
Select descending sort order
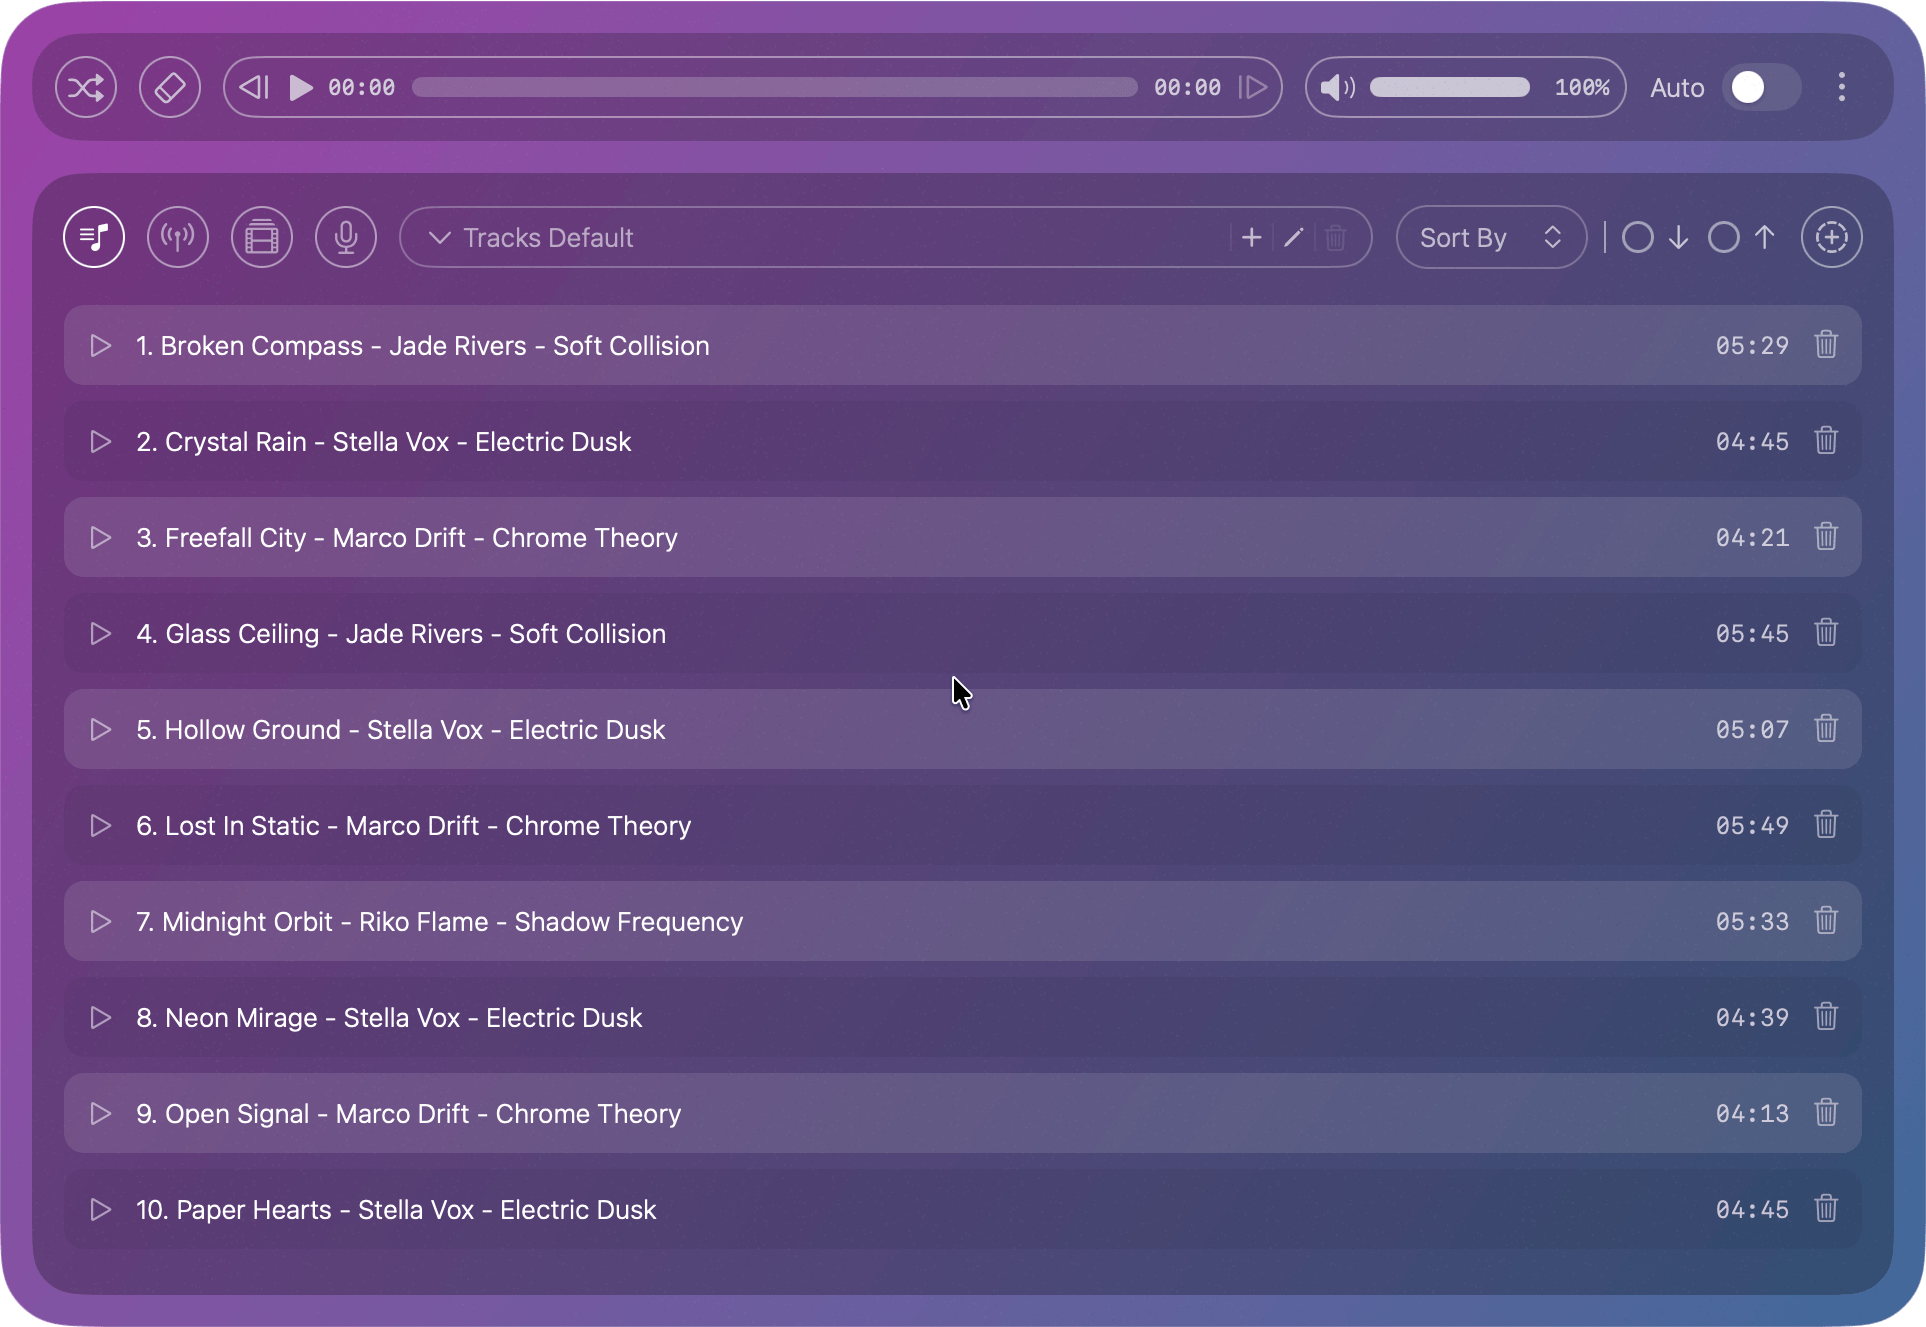pos(1657,237)
